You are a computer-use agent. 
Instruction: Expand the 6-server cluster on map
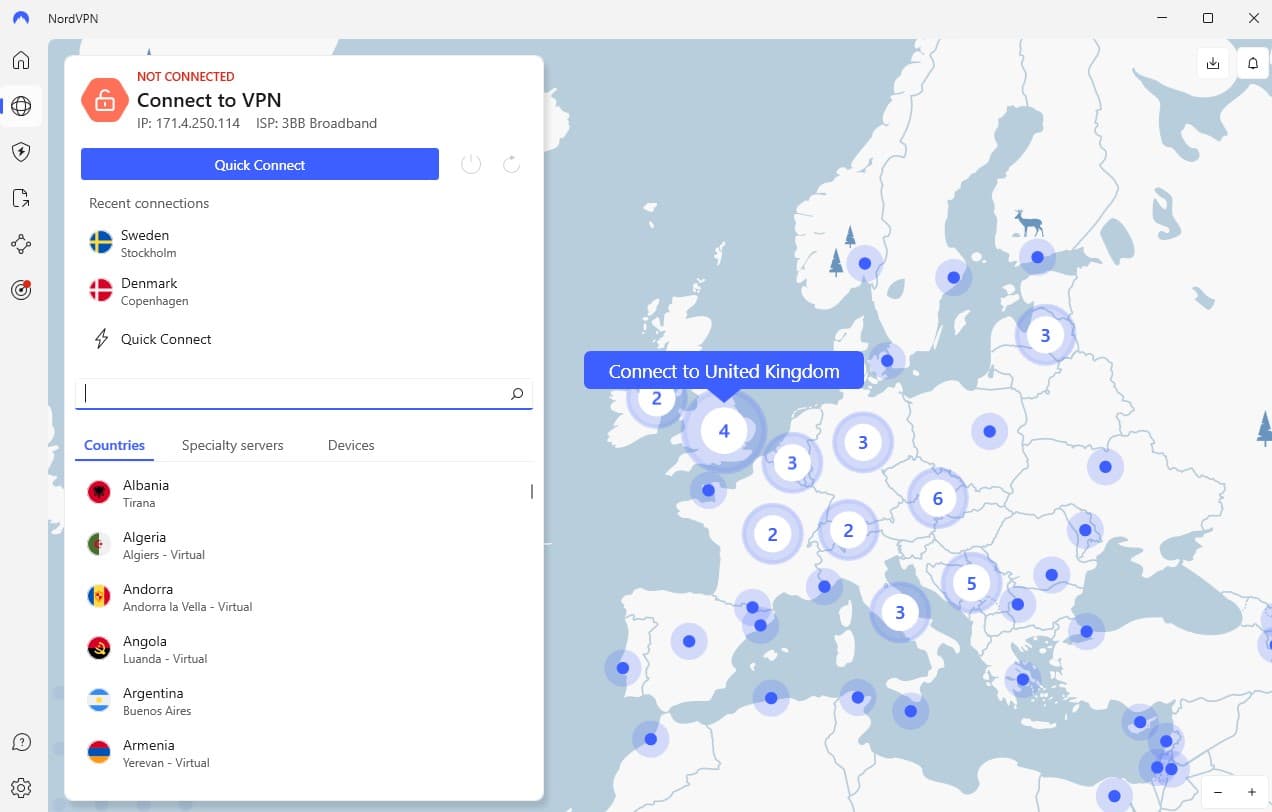(x=937, y=498)
